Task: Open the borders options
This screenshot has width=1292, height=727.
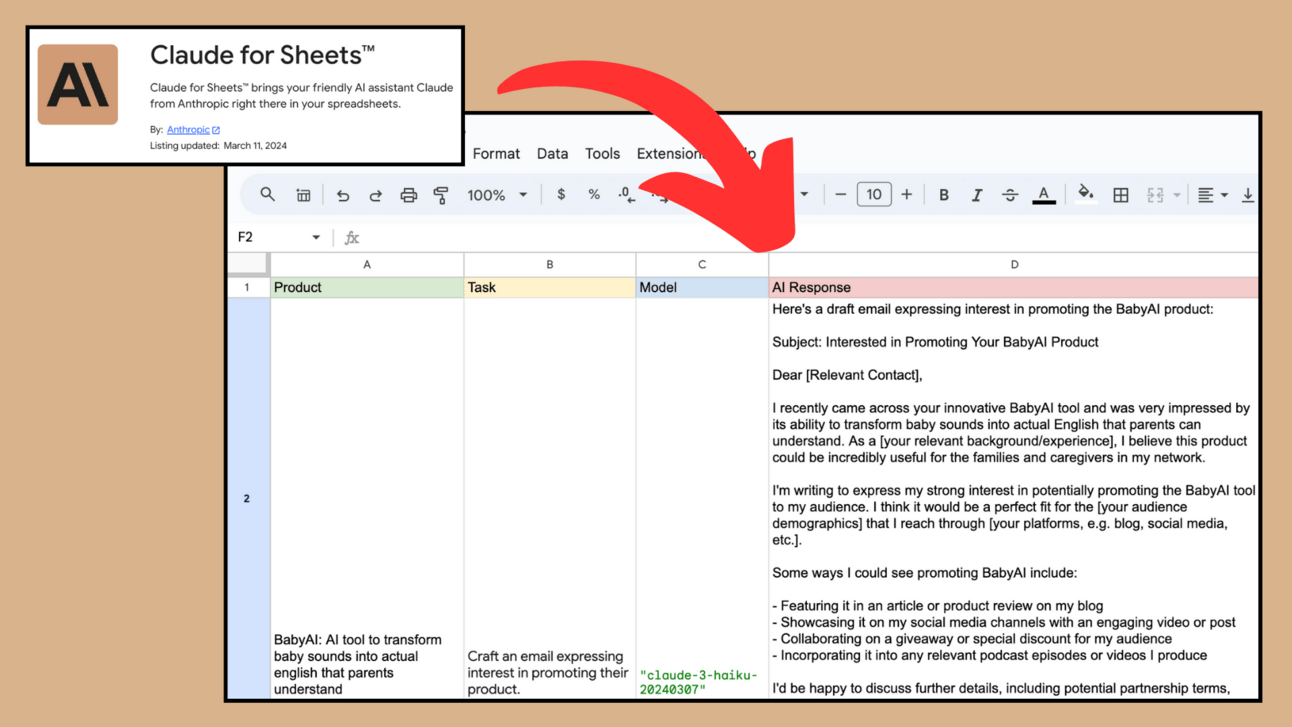Action: pos(1121,196)
